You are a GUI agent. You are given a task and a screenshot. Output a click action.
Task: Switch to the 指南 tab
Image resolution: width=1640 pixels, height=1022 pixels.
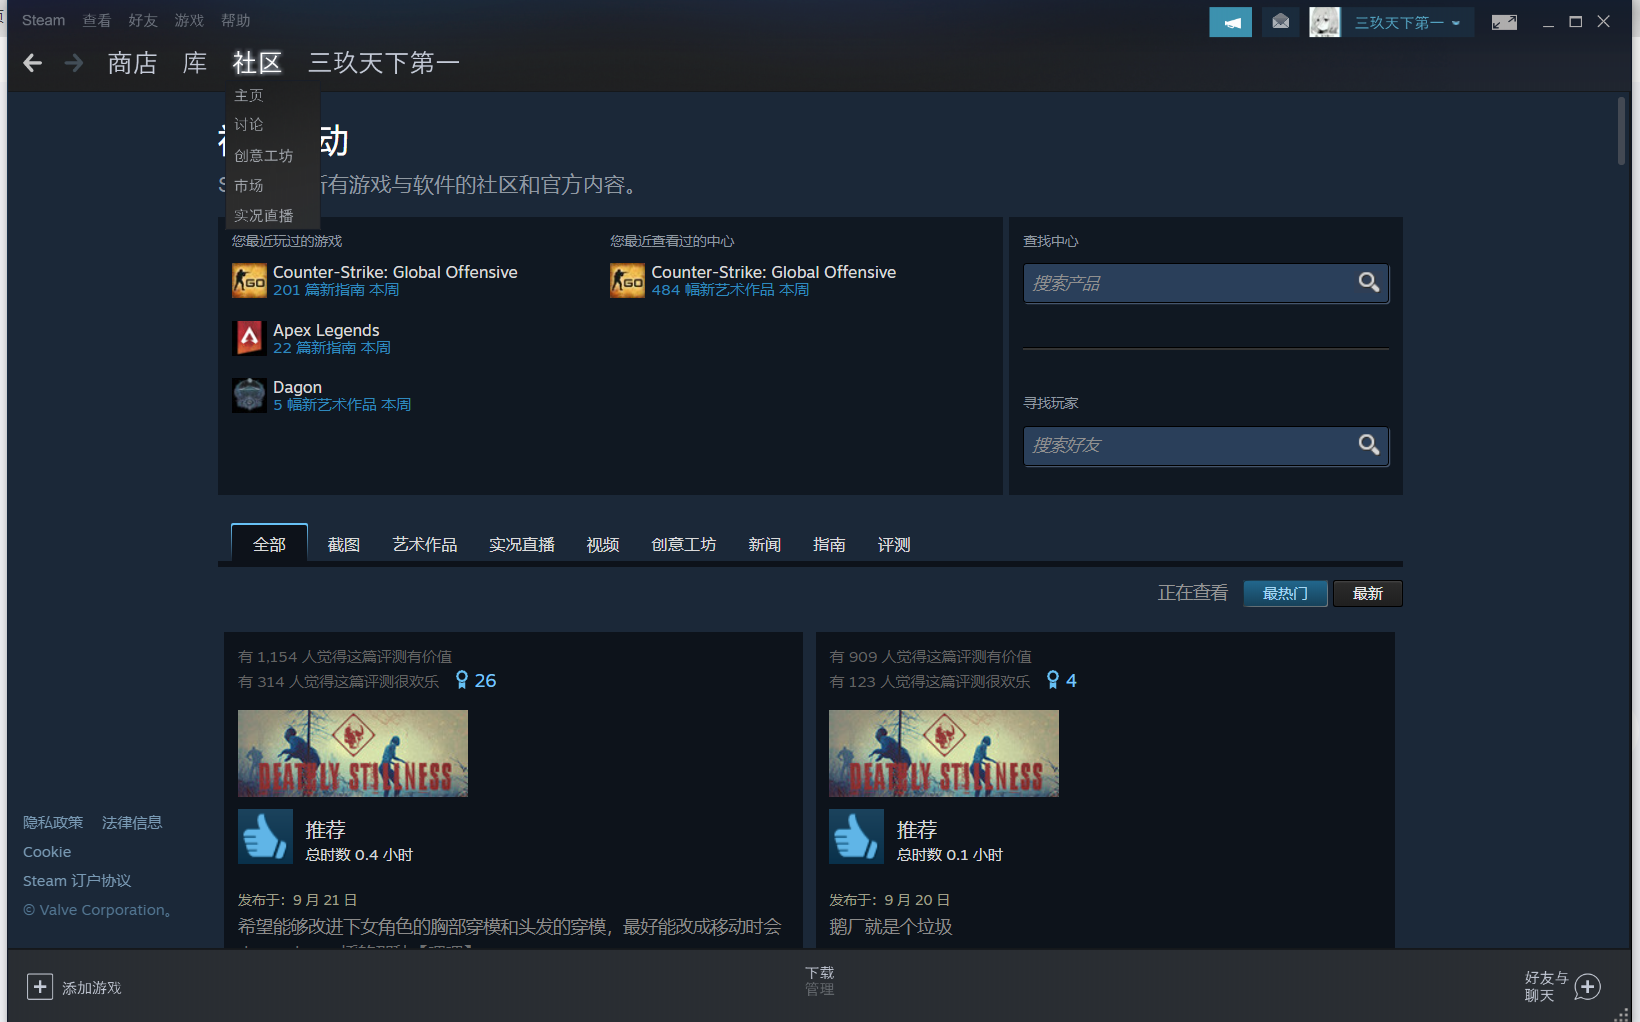click(830, 544)
